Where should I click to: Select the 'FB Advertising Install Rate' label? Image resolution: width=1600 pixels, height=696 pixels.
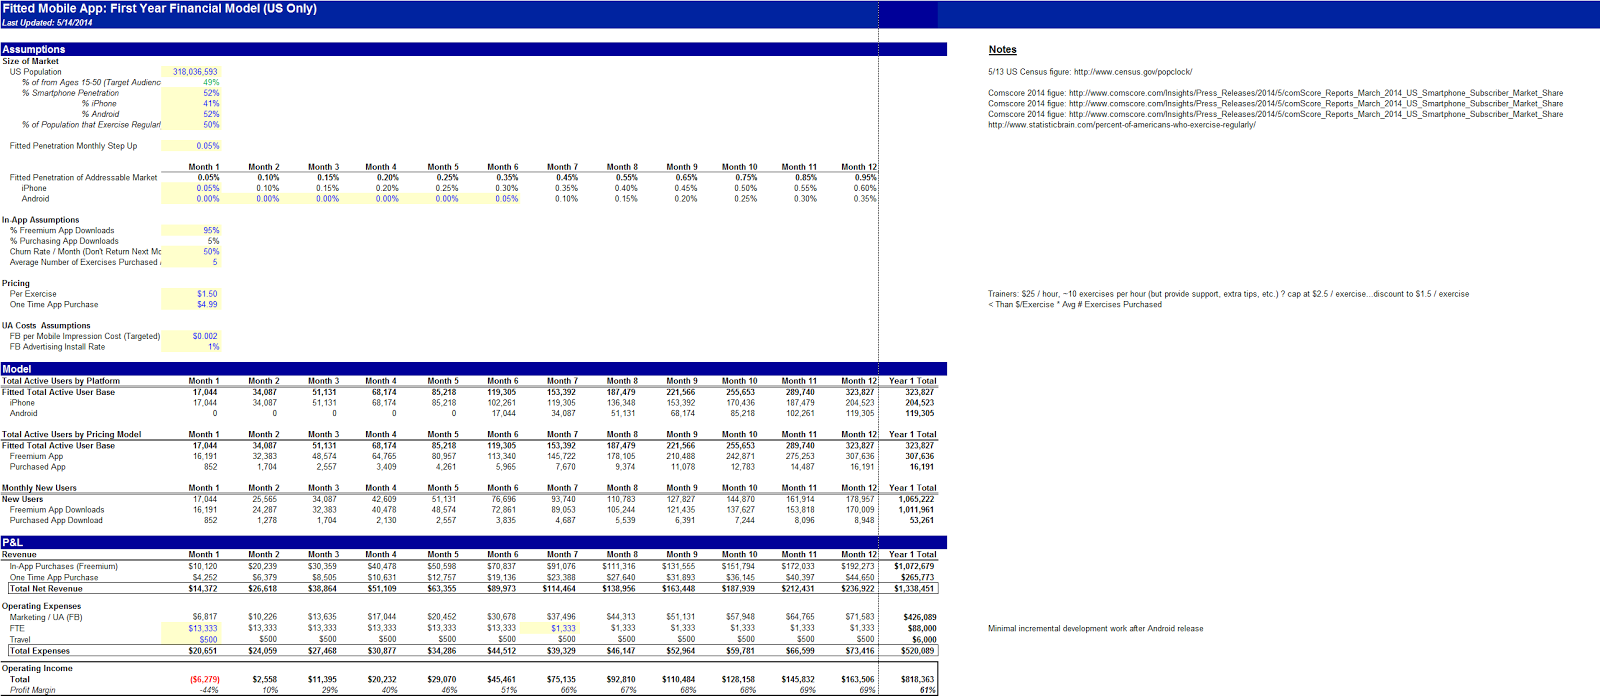tap(57, 347)
